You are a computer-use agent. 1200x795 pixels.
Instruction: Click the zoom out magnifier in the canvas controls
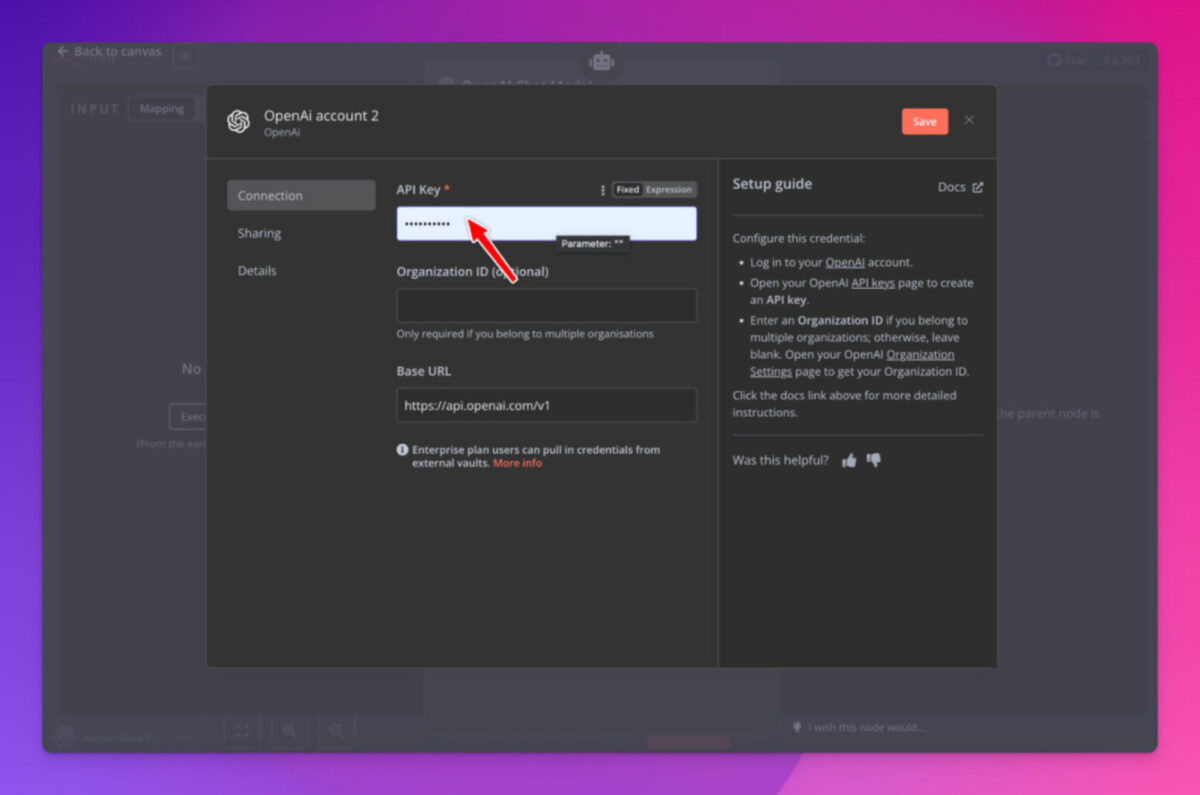pyautogui.click(x=337, y=731)
